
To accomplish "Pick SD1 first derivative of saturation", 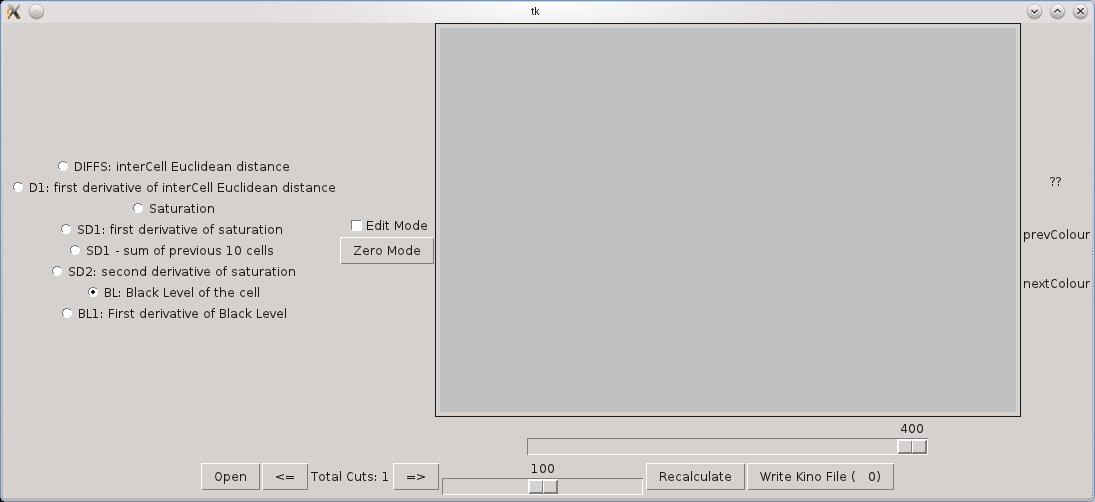I will (x=67, y=230).
